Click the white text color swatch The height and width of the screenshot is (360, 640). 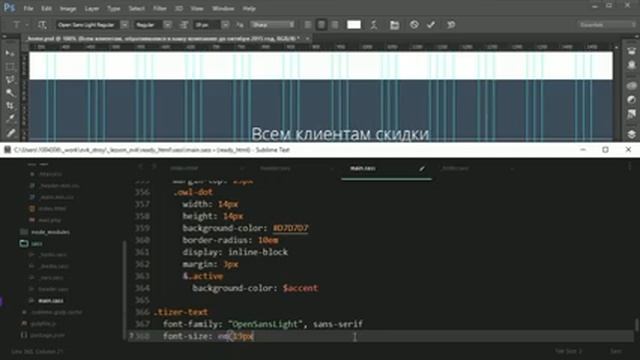click(x=353, y=25)
